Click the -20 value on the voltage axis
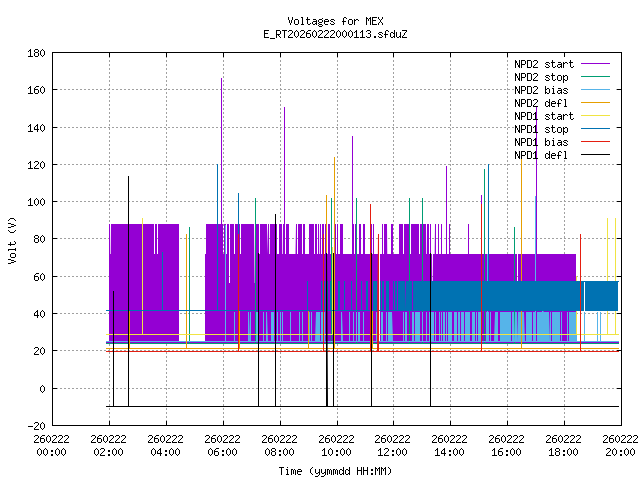 pos(34,426)
